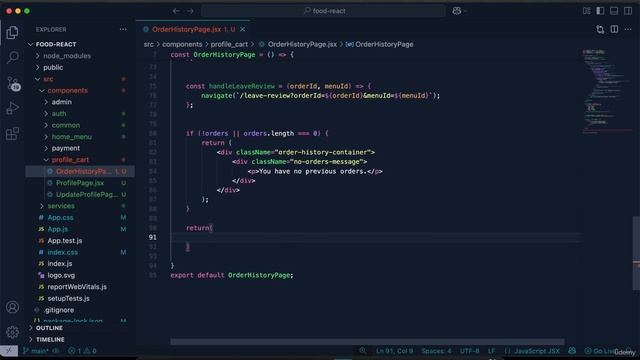Click the food-react command center search box

(x=324, y=11)
